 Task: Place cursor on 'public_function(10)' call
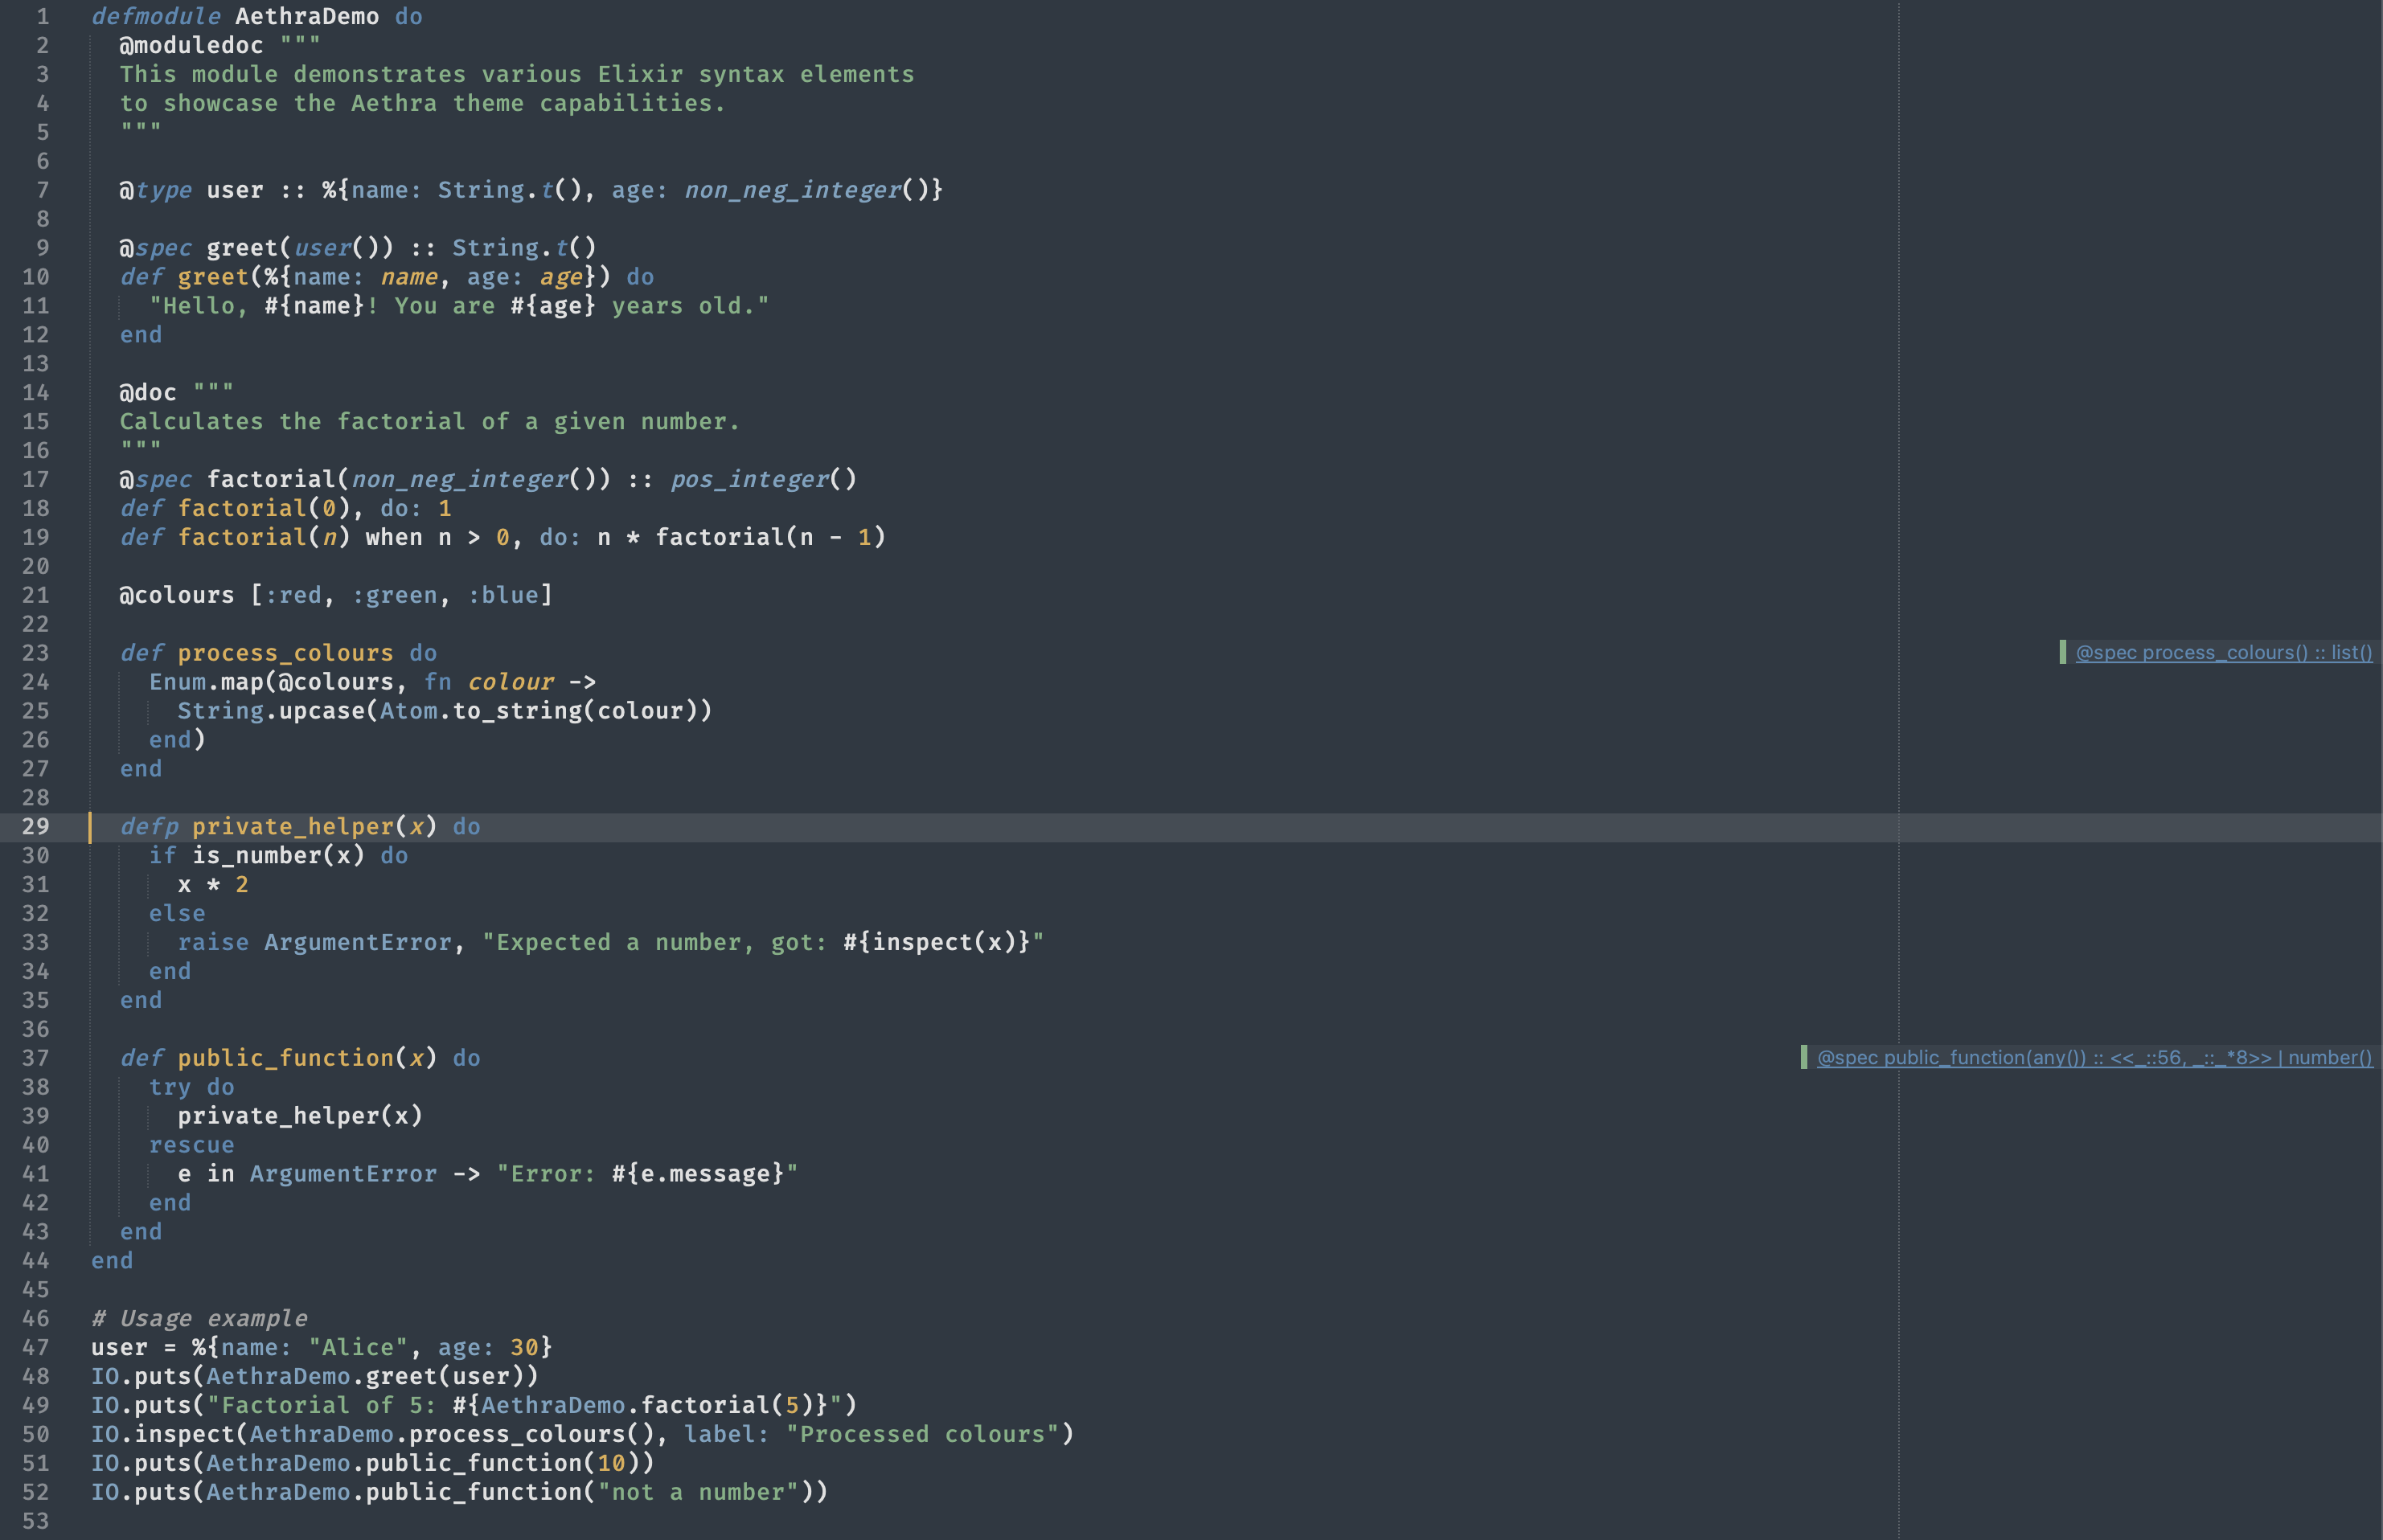click(x=502, y=1463)
